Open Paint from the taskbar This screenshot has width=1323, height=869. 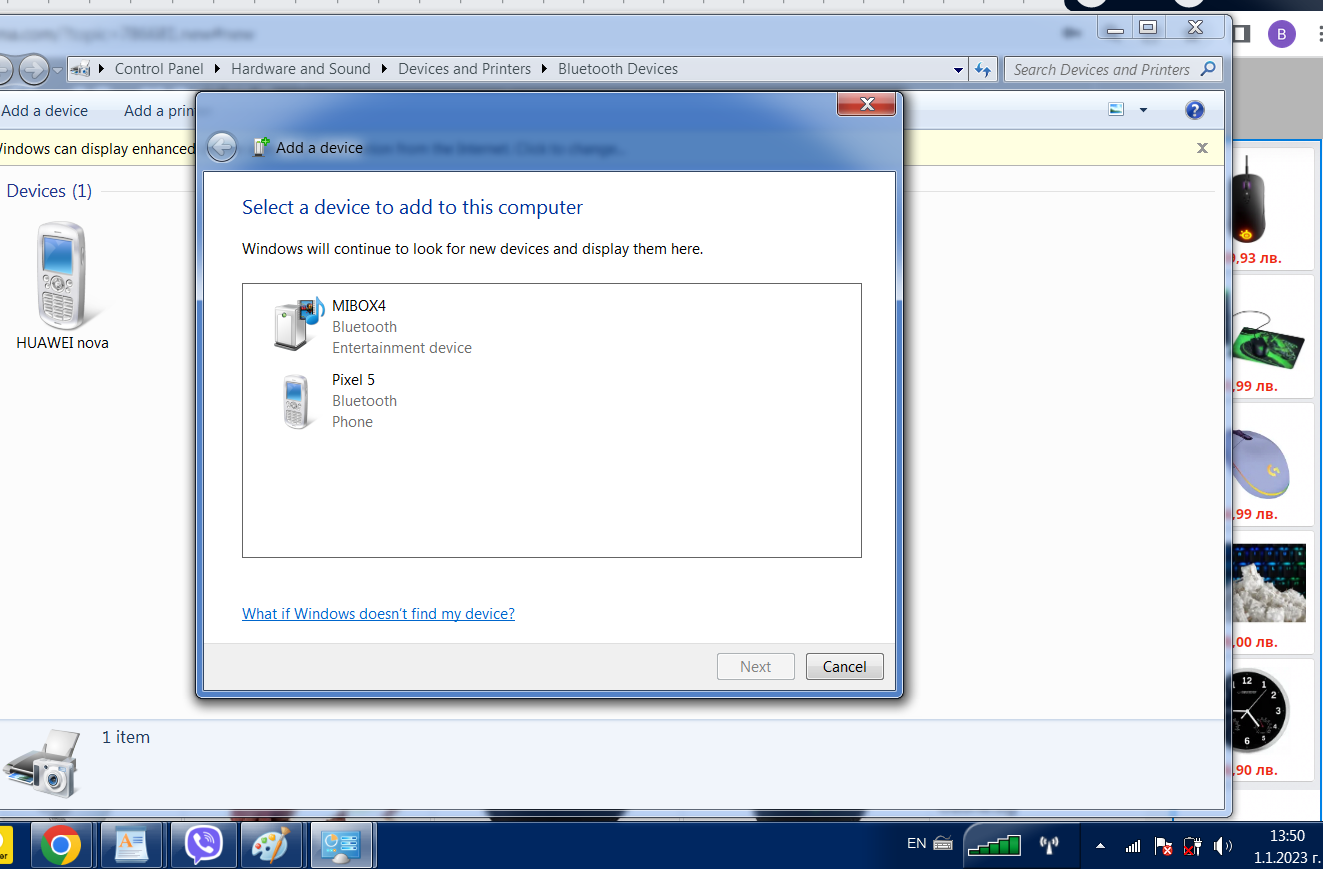270,845
